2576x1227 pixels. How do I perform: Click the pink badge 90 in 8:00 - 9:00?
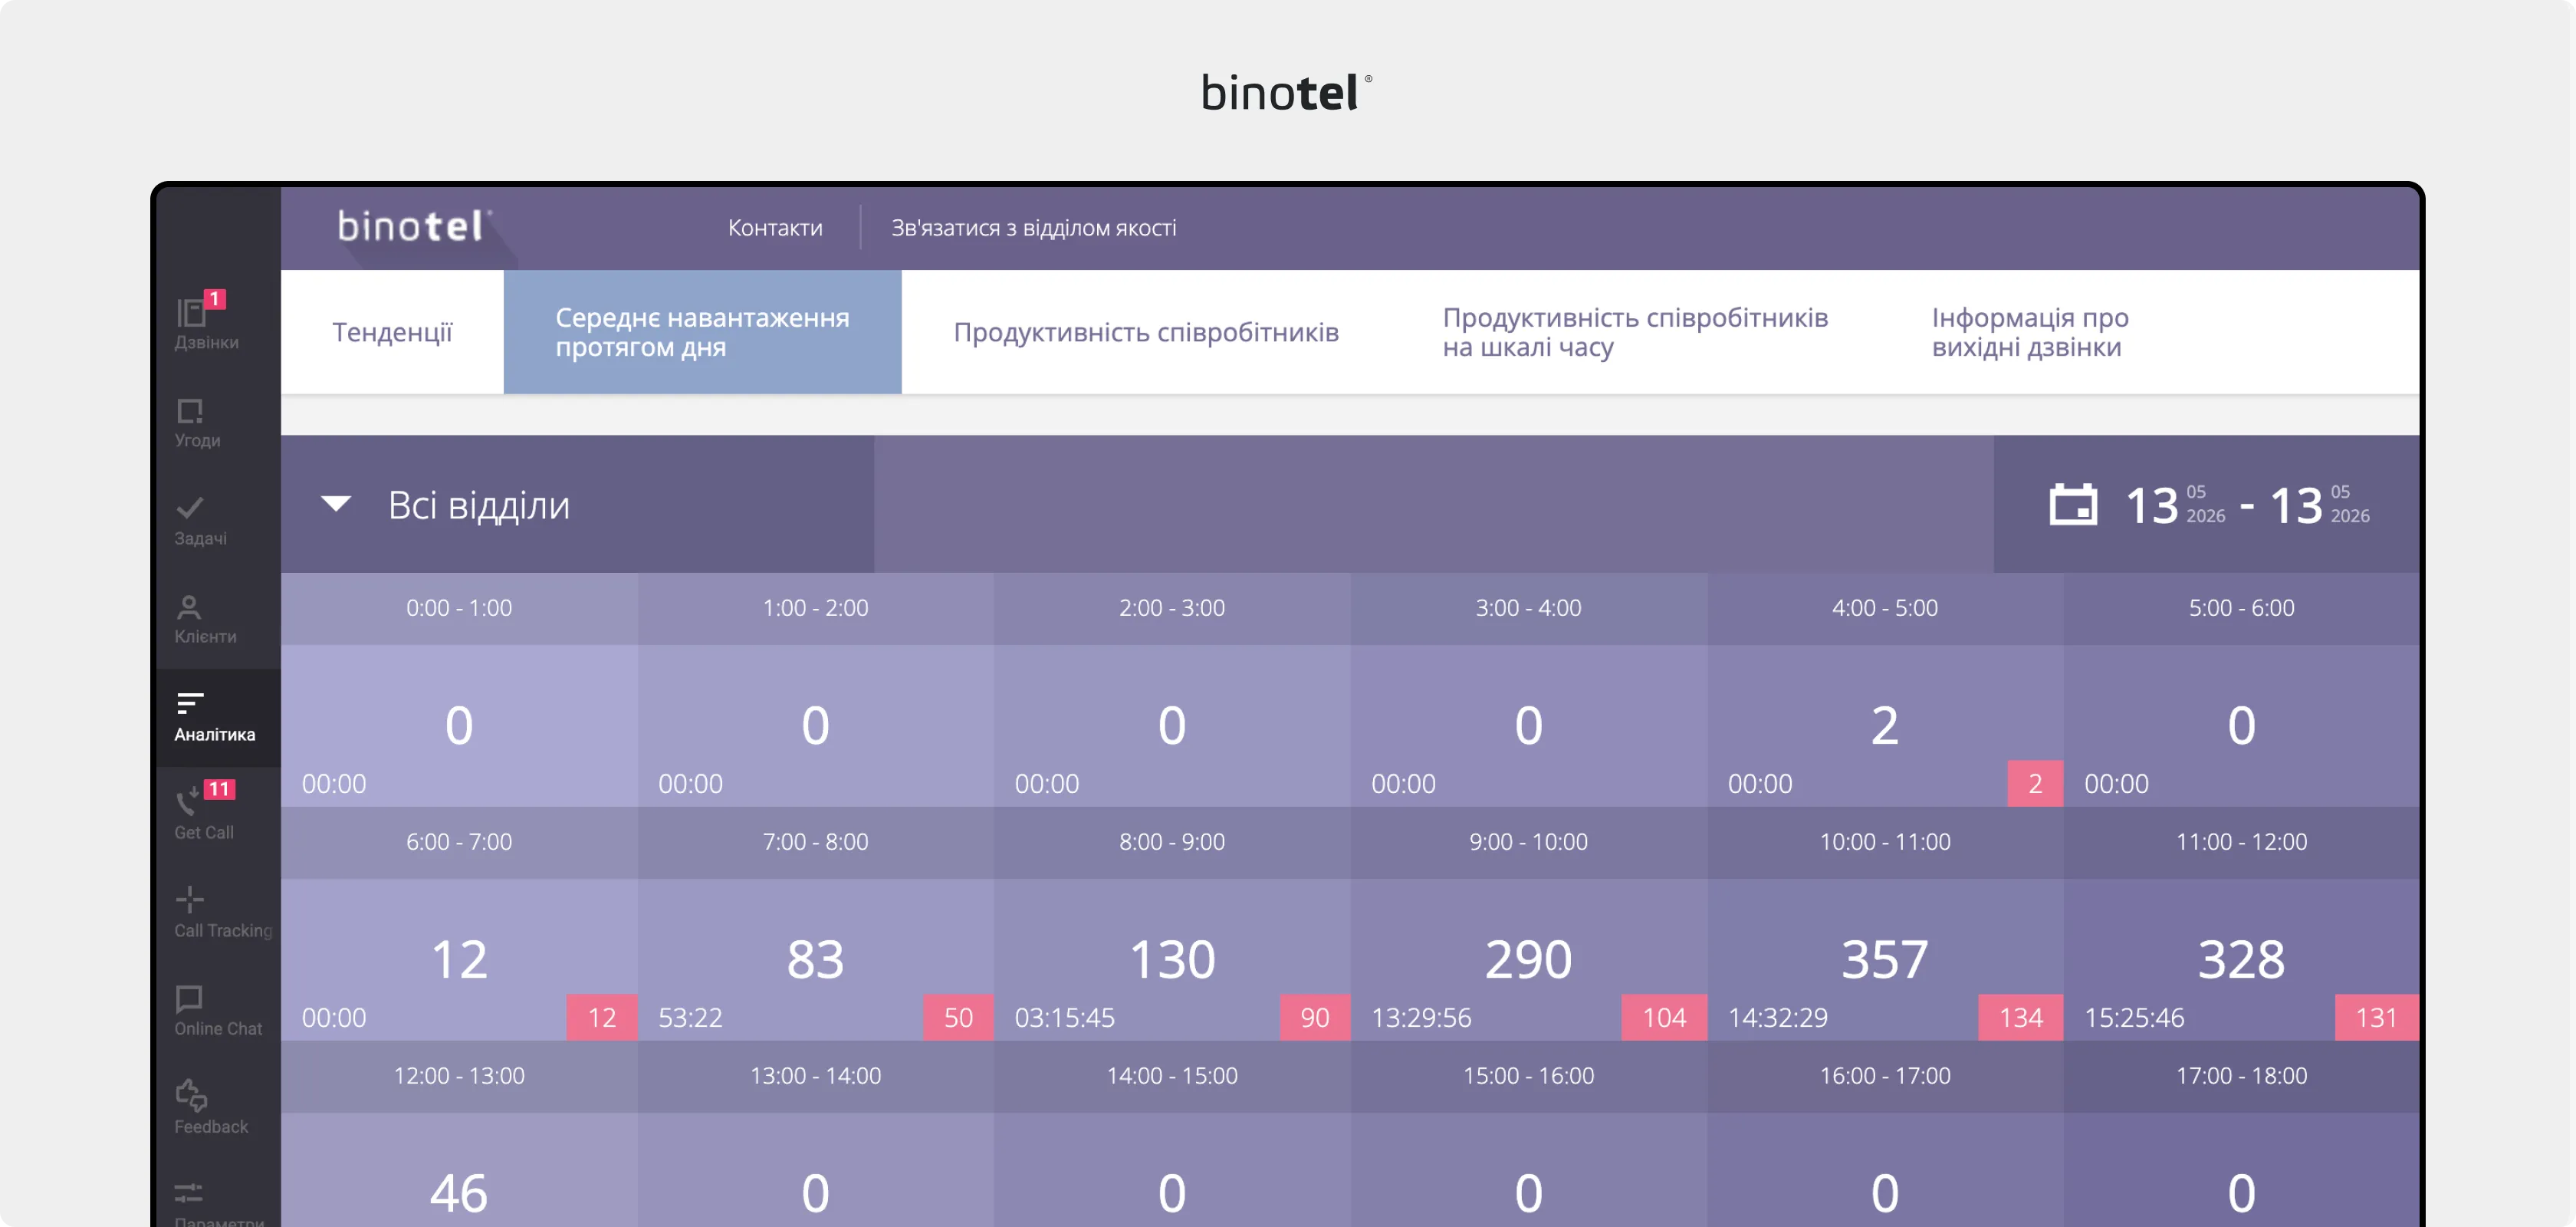pyautogui.click(x=1315, y=1017)
